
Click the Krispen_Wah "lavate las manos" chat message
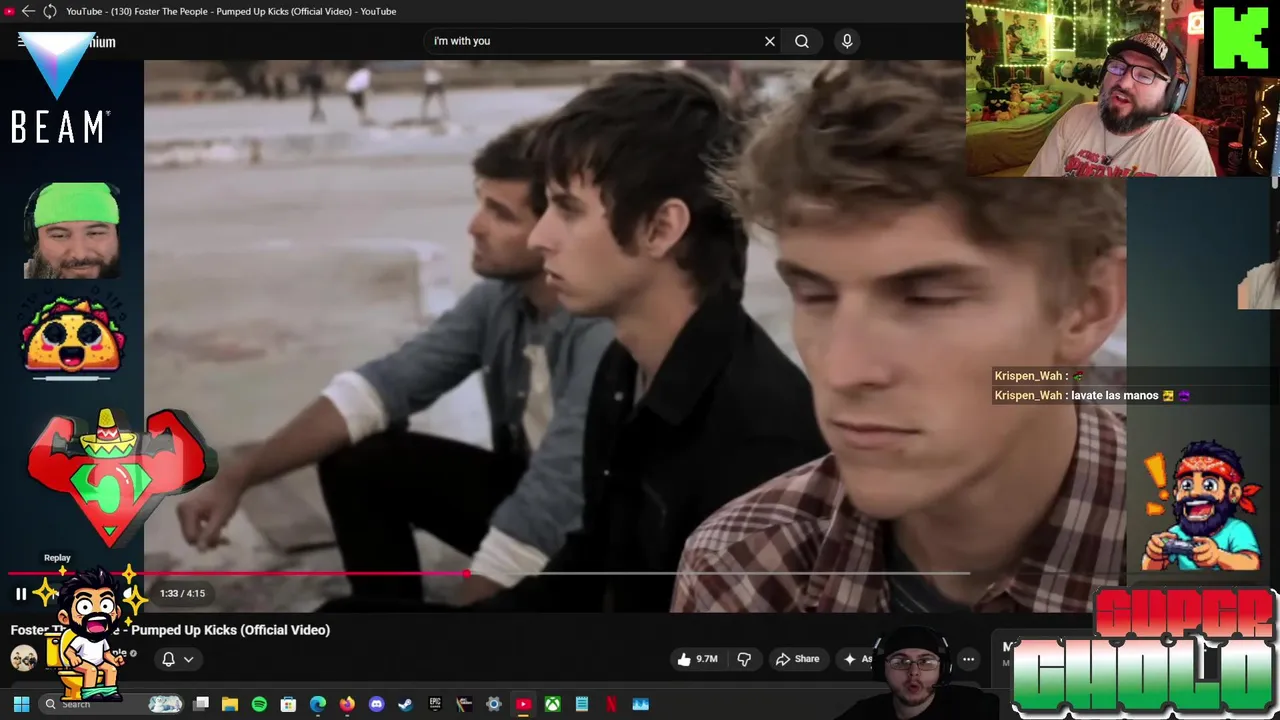[1092, 395]
